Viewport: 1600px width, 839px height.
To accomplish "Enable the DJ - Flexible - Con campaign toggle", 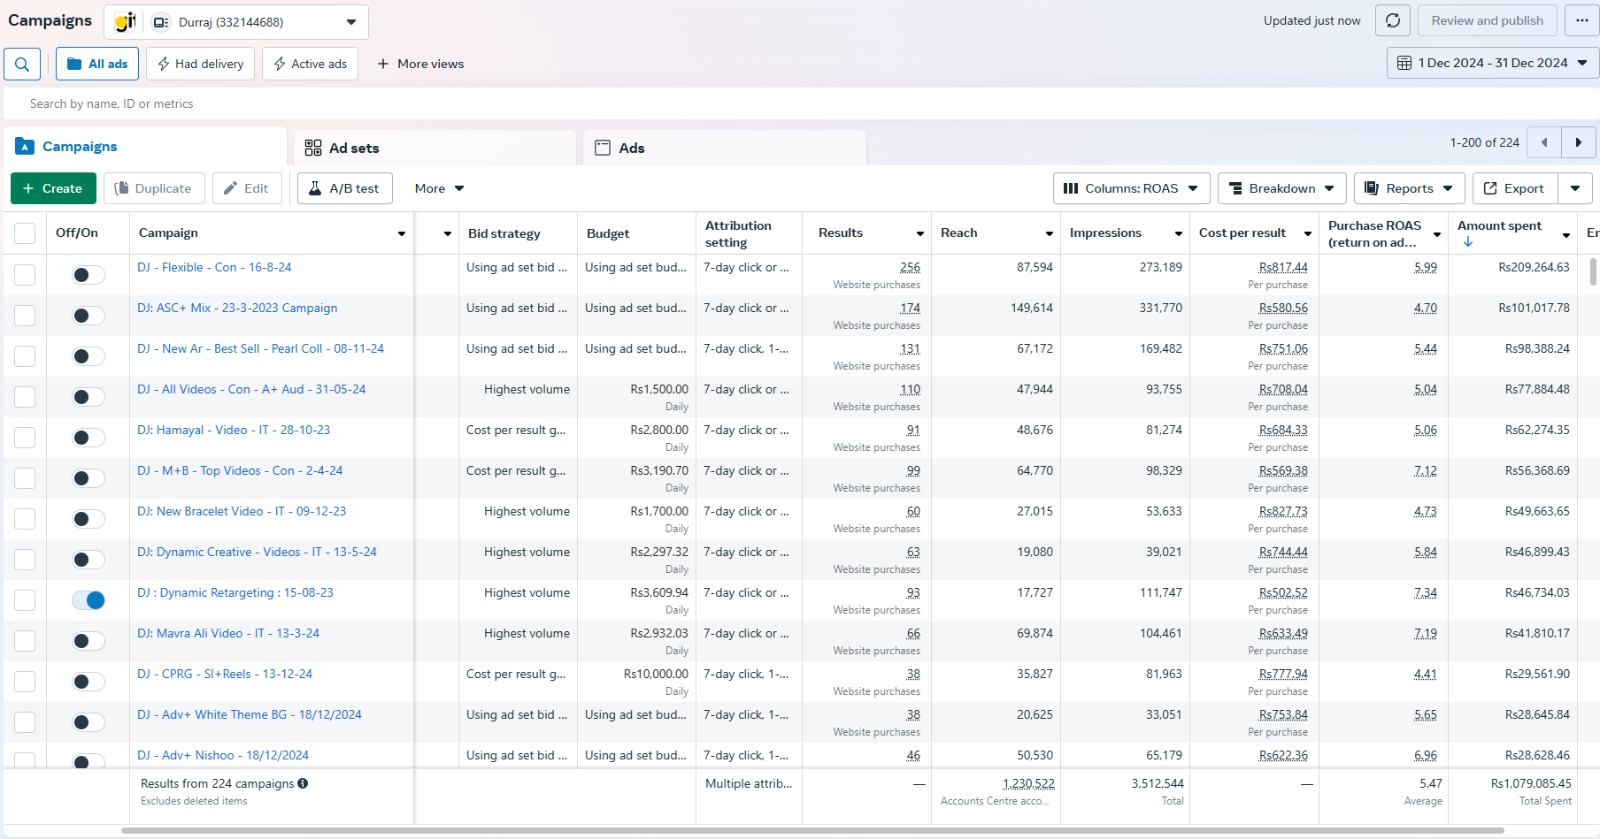I will click(88, 275).
